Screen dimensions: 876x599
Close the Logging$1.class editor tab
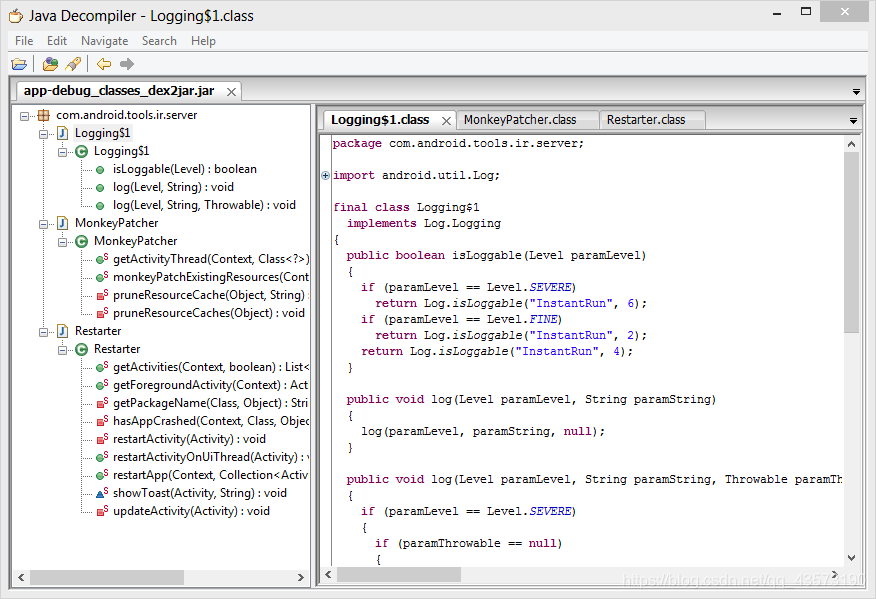(446, 121)
